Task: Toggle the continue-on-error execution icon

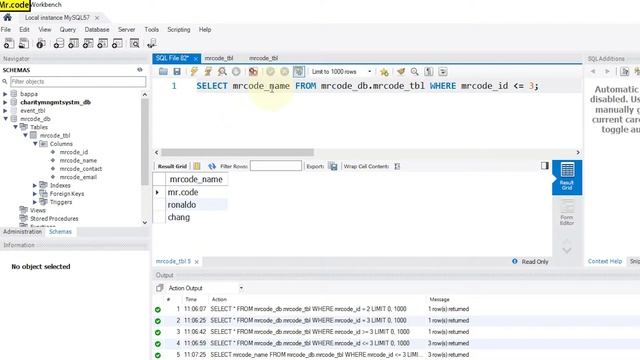Action: (253, 72)
